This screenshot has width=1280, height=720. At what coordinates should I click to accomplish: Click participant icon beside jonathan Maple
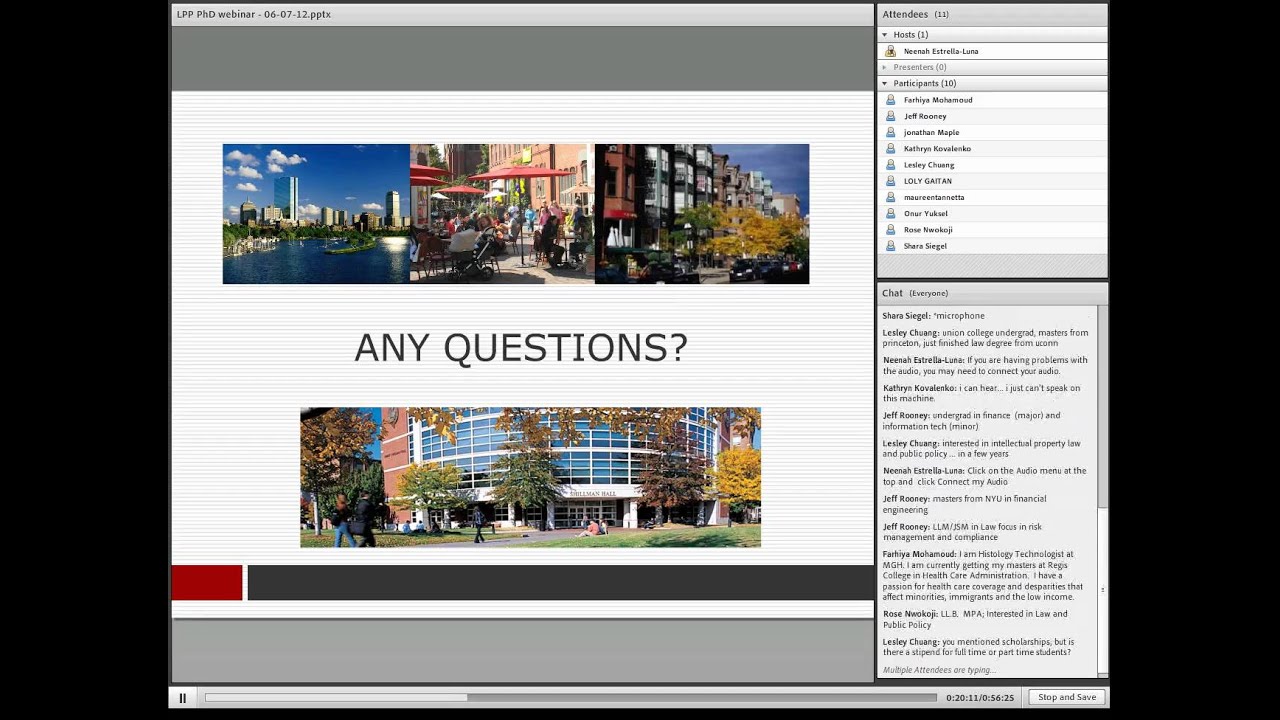(890, 132)
